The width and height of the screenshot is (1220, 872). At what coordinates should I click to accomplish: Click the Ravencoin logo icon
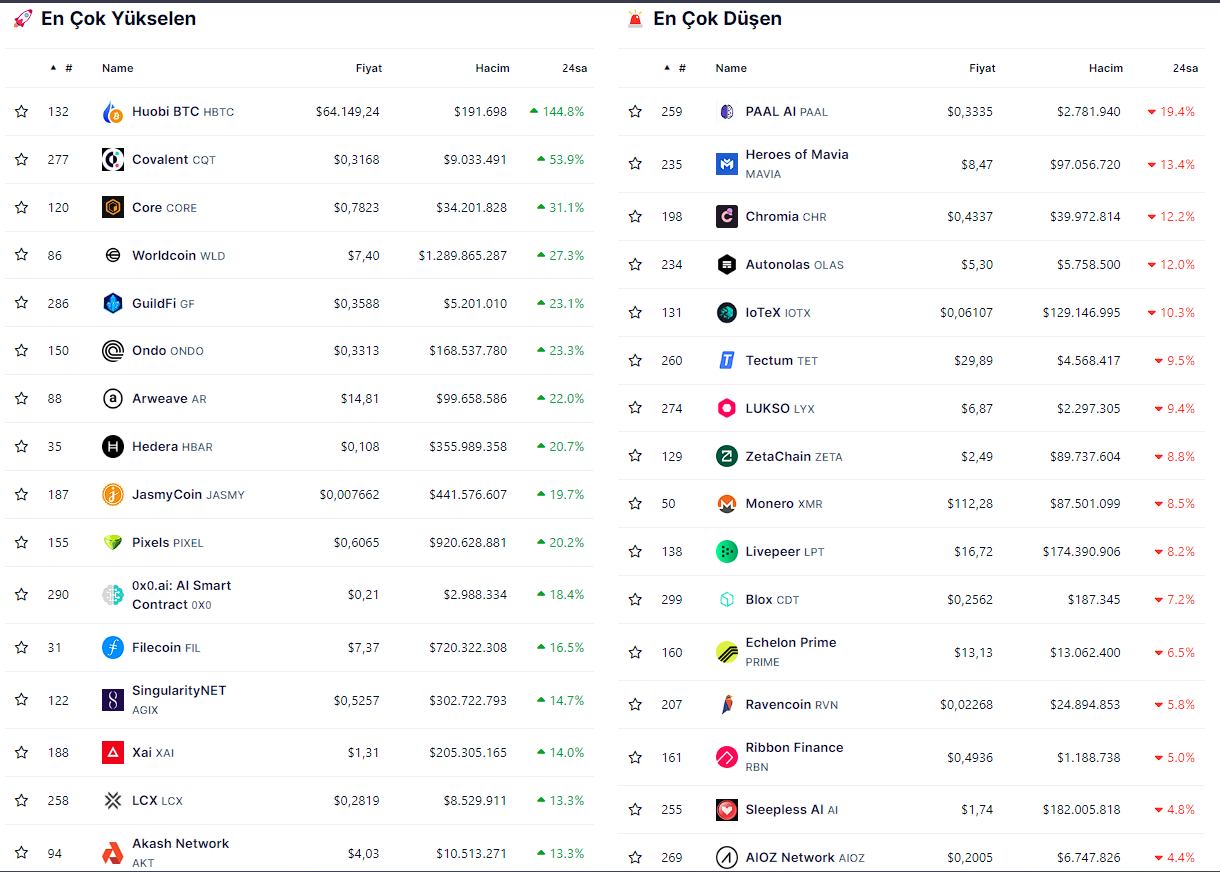727,705
